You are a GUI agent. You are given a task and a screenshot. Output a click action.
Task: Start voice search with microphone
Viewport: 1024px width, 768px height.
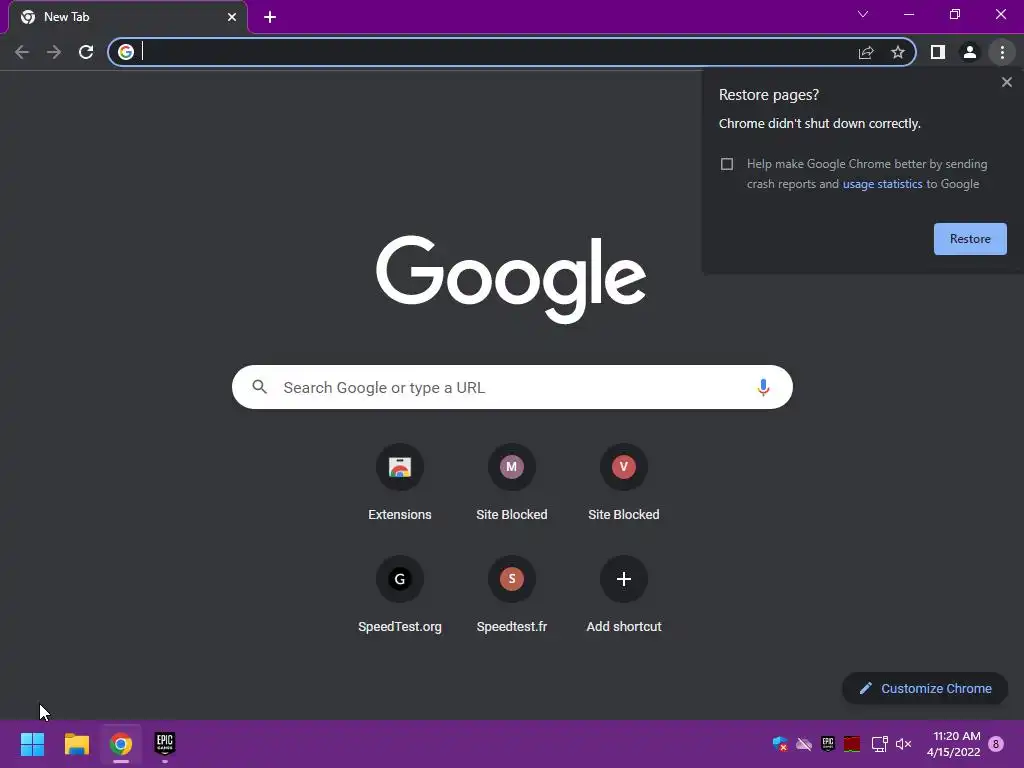coord(763,387)
